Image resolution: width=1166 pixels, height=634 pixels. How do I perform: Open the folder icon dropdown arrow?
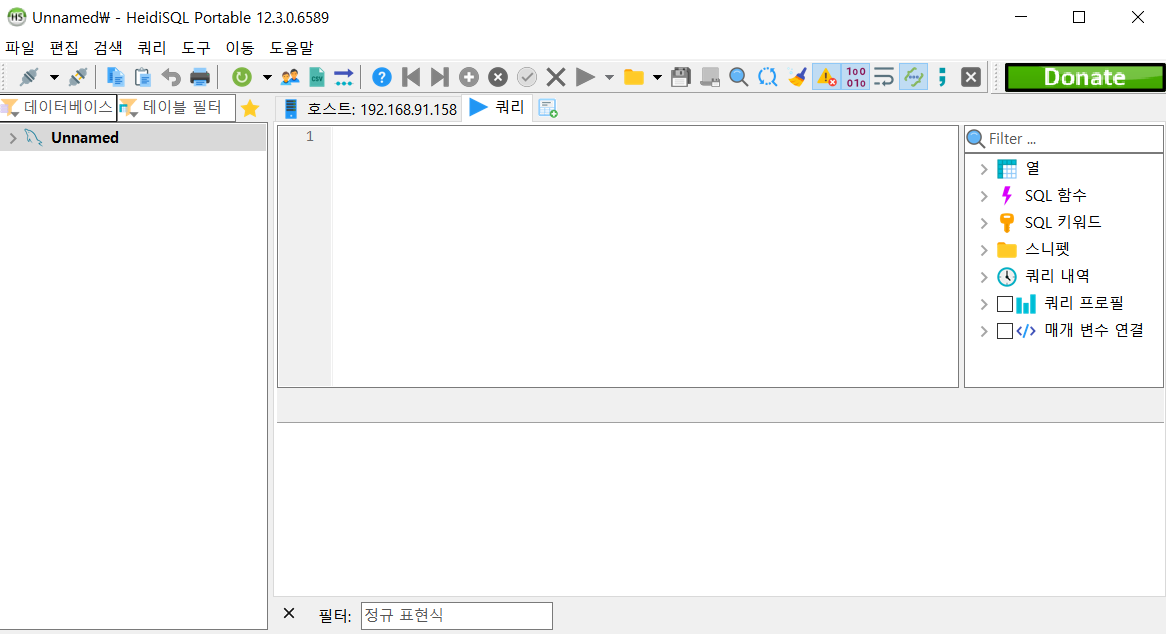point(657,77)
